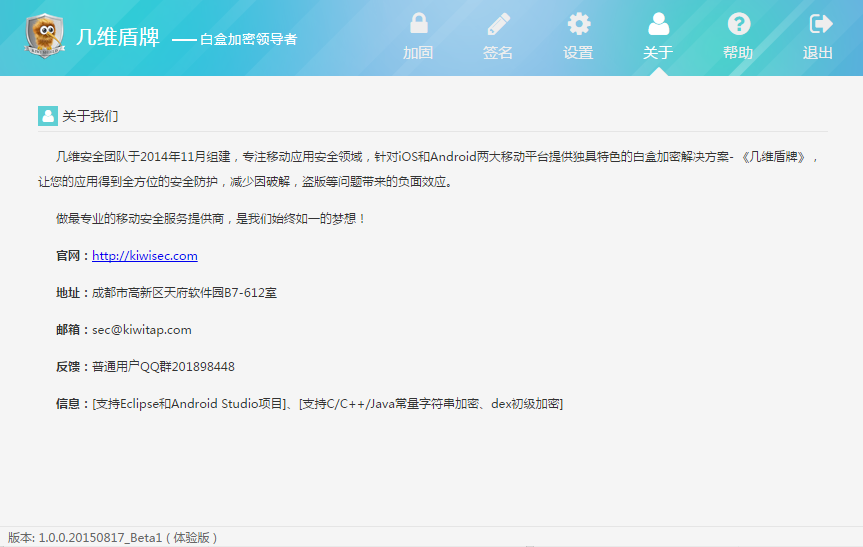Click the kiwi bird shield logo
This screenshot has height=547, width=863.
click(x=45, y=36)
